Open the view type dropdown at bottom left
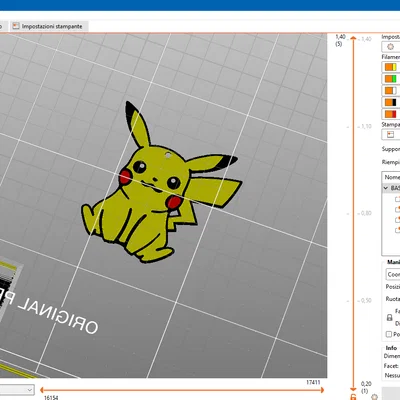Image resolution: width=400 pixels, height=400 pixels. tap(17, 389)
